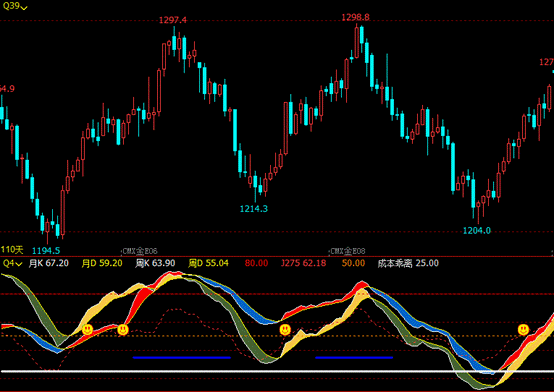The width and height of the screenshot is (554, 392).
Task: Click the 1204.0 low price label
Action: [477, 231]
